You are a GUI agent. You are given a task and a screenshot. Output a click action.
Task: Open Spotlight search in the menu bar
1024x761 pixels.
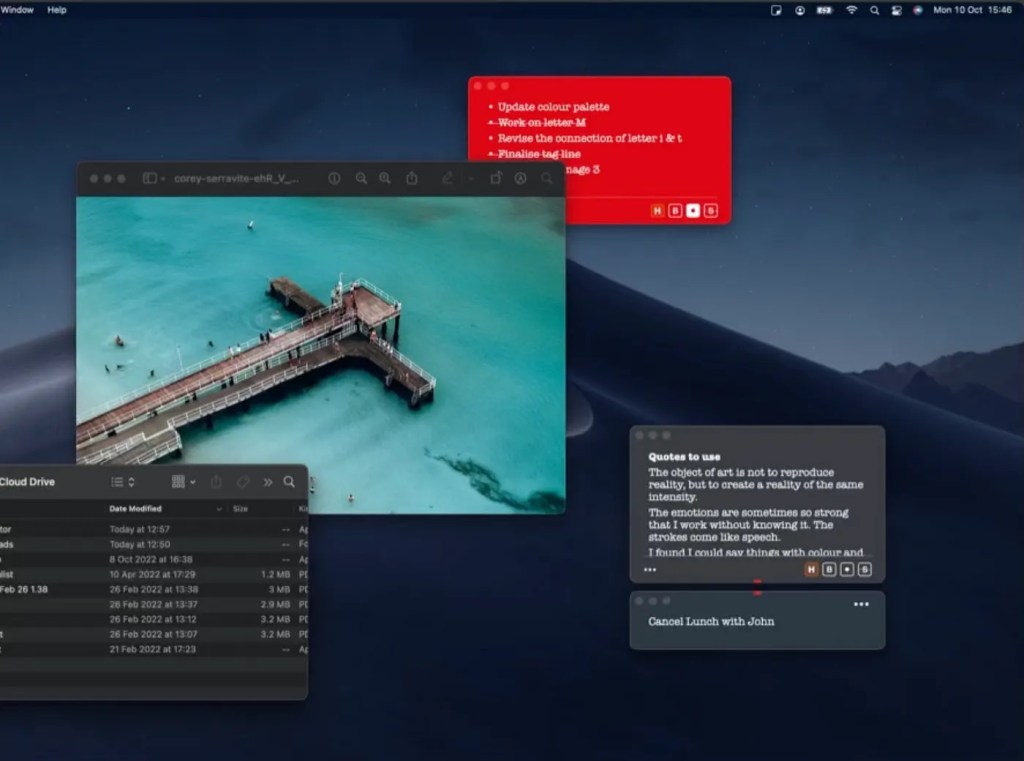tap(874, 10)
